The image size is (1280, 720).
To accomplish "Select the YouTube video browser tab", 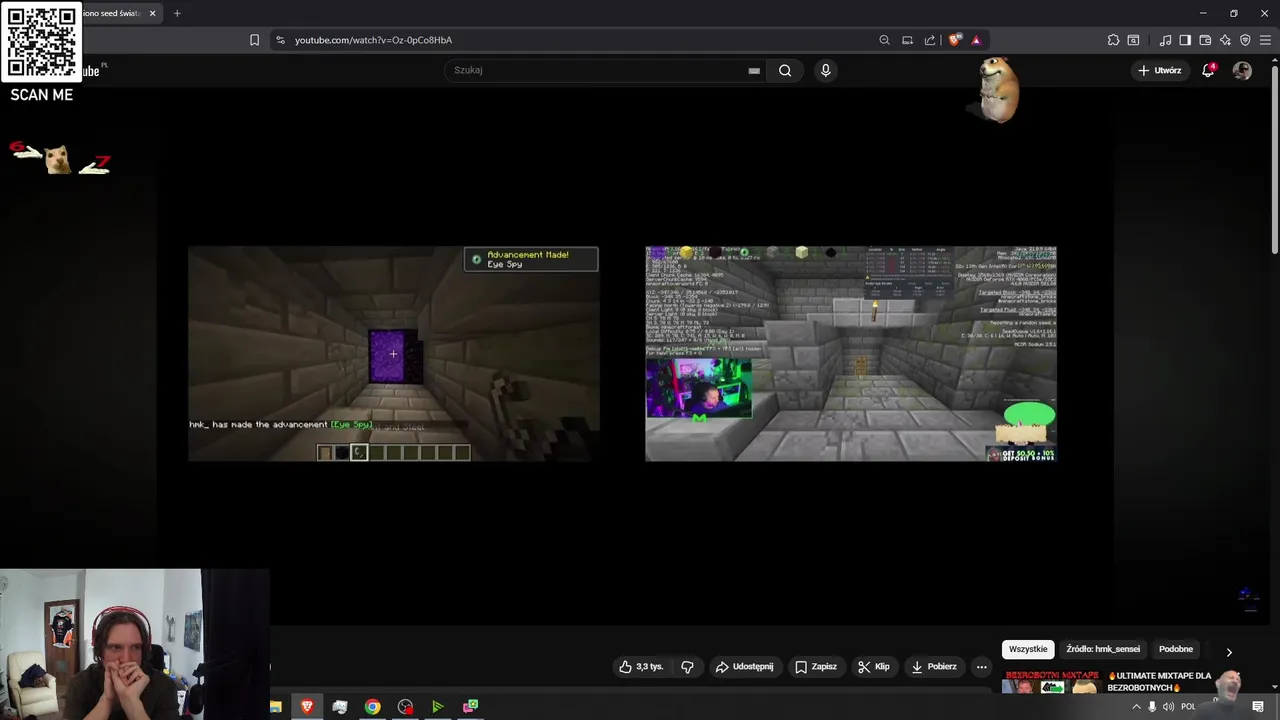I will (110, 13).
